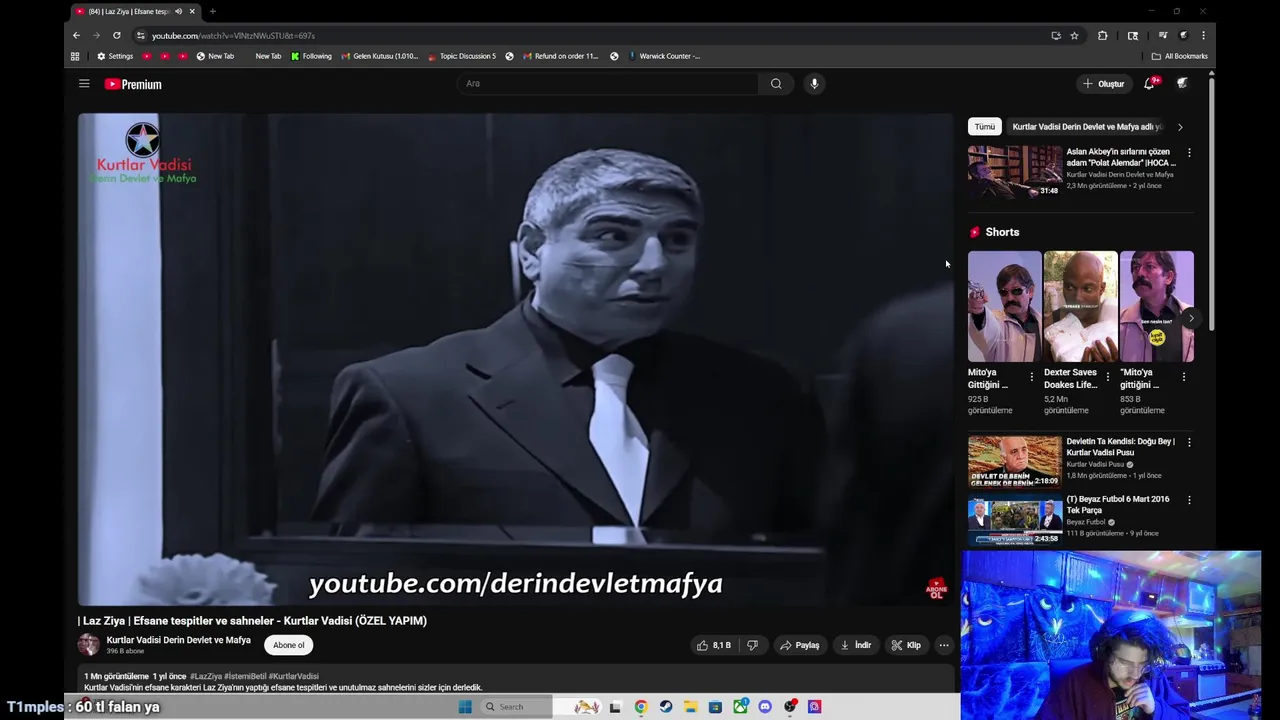Open the Settings bookmark
Image resolution: width=1280 pixels, height=720 pixels.
[x=115, y=56]
